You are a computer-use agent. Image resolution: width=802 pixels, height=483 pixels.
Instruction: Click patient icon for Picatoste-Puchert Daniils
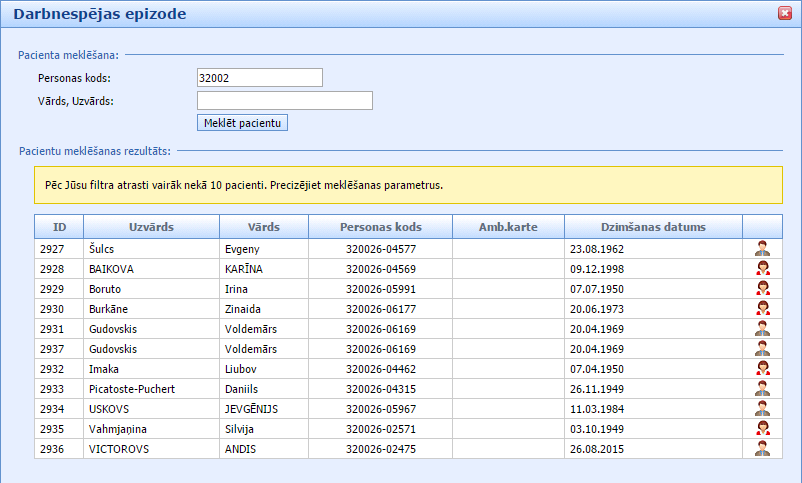click(763, 389)
